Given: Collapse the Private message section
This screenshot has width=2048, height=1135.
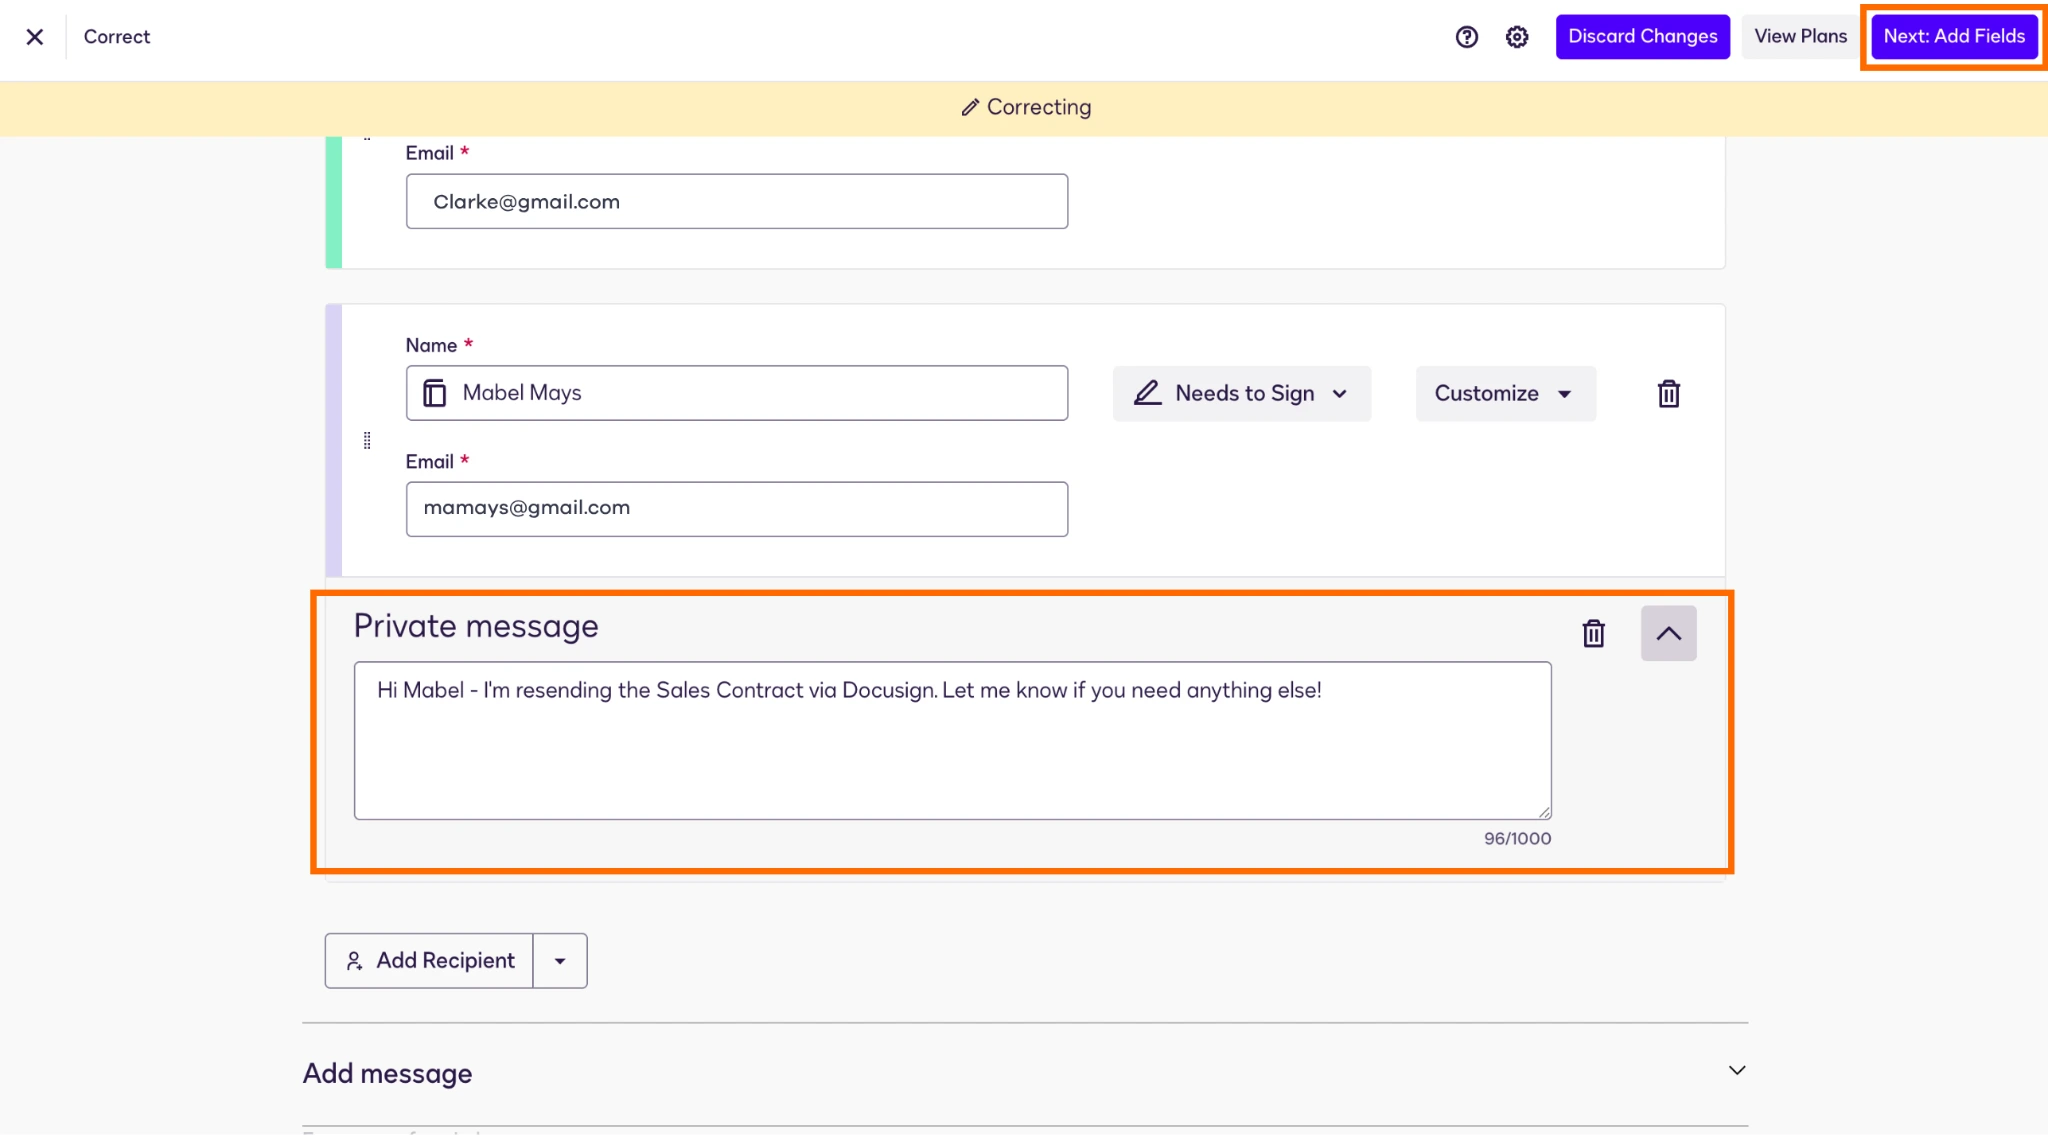Looking at the screenshot, I should (x=1668, y=633).
